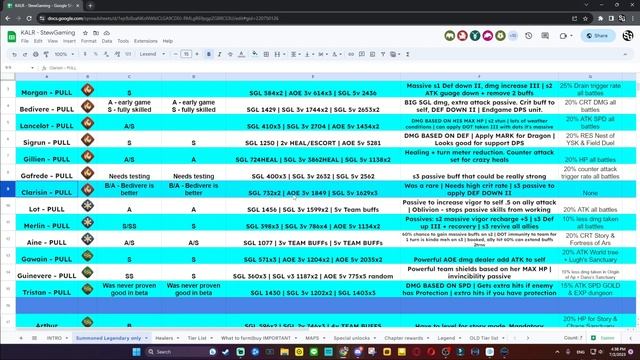Open the Format menu
640x360 pixels.
click(89, 41)
